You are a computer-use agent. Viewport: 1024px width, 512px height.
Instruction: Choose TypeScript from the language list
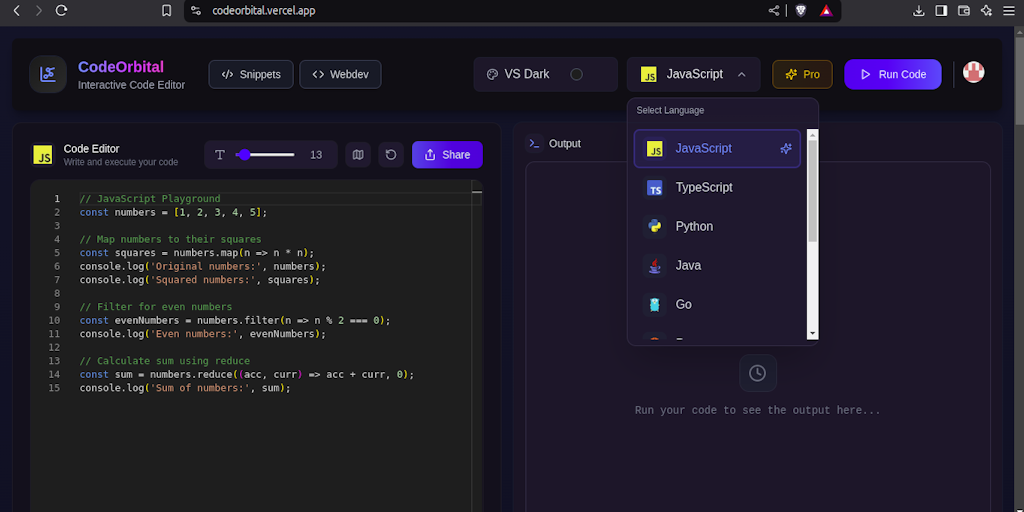coord(703,187)
